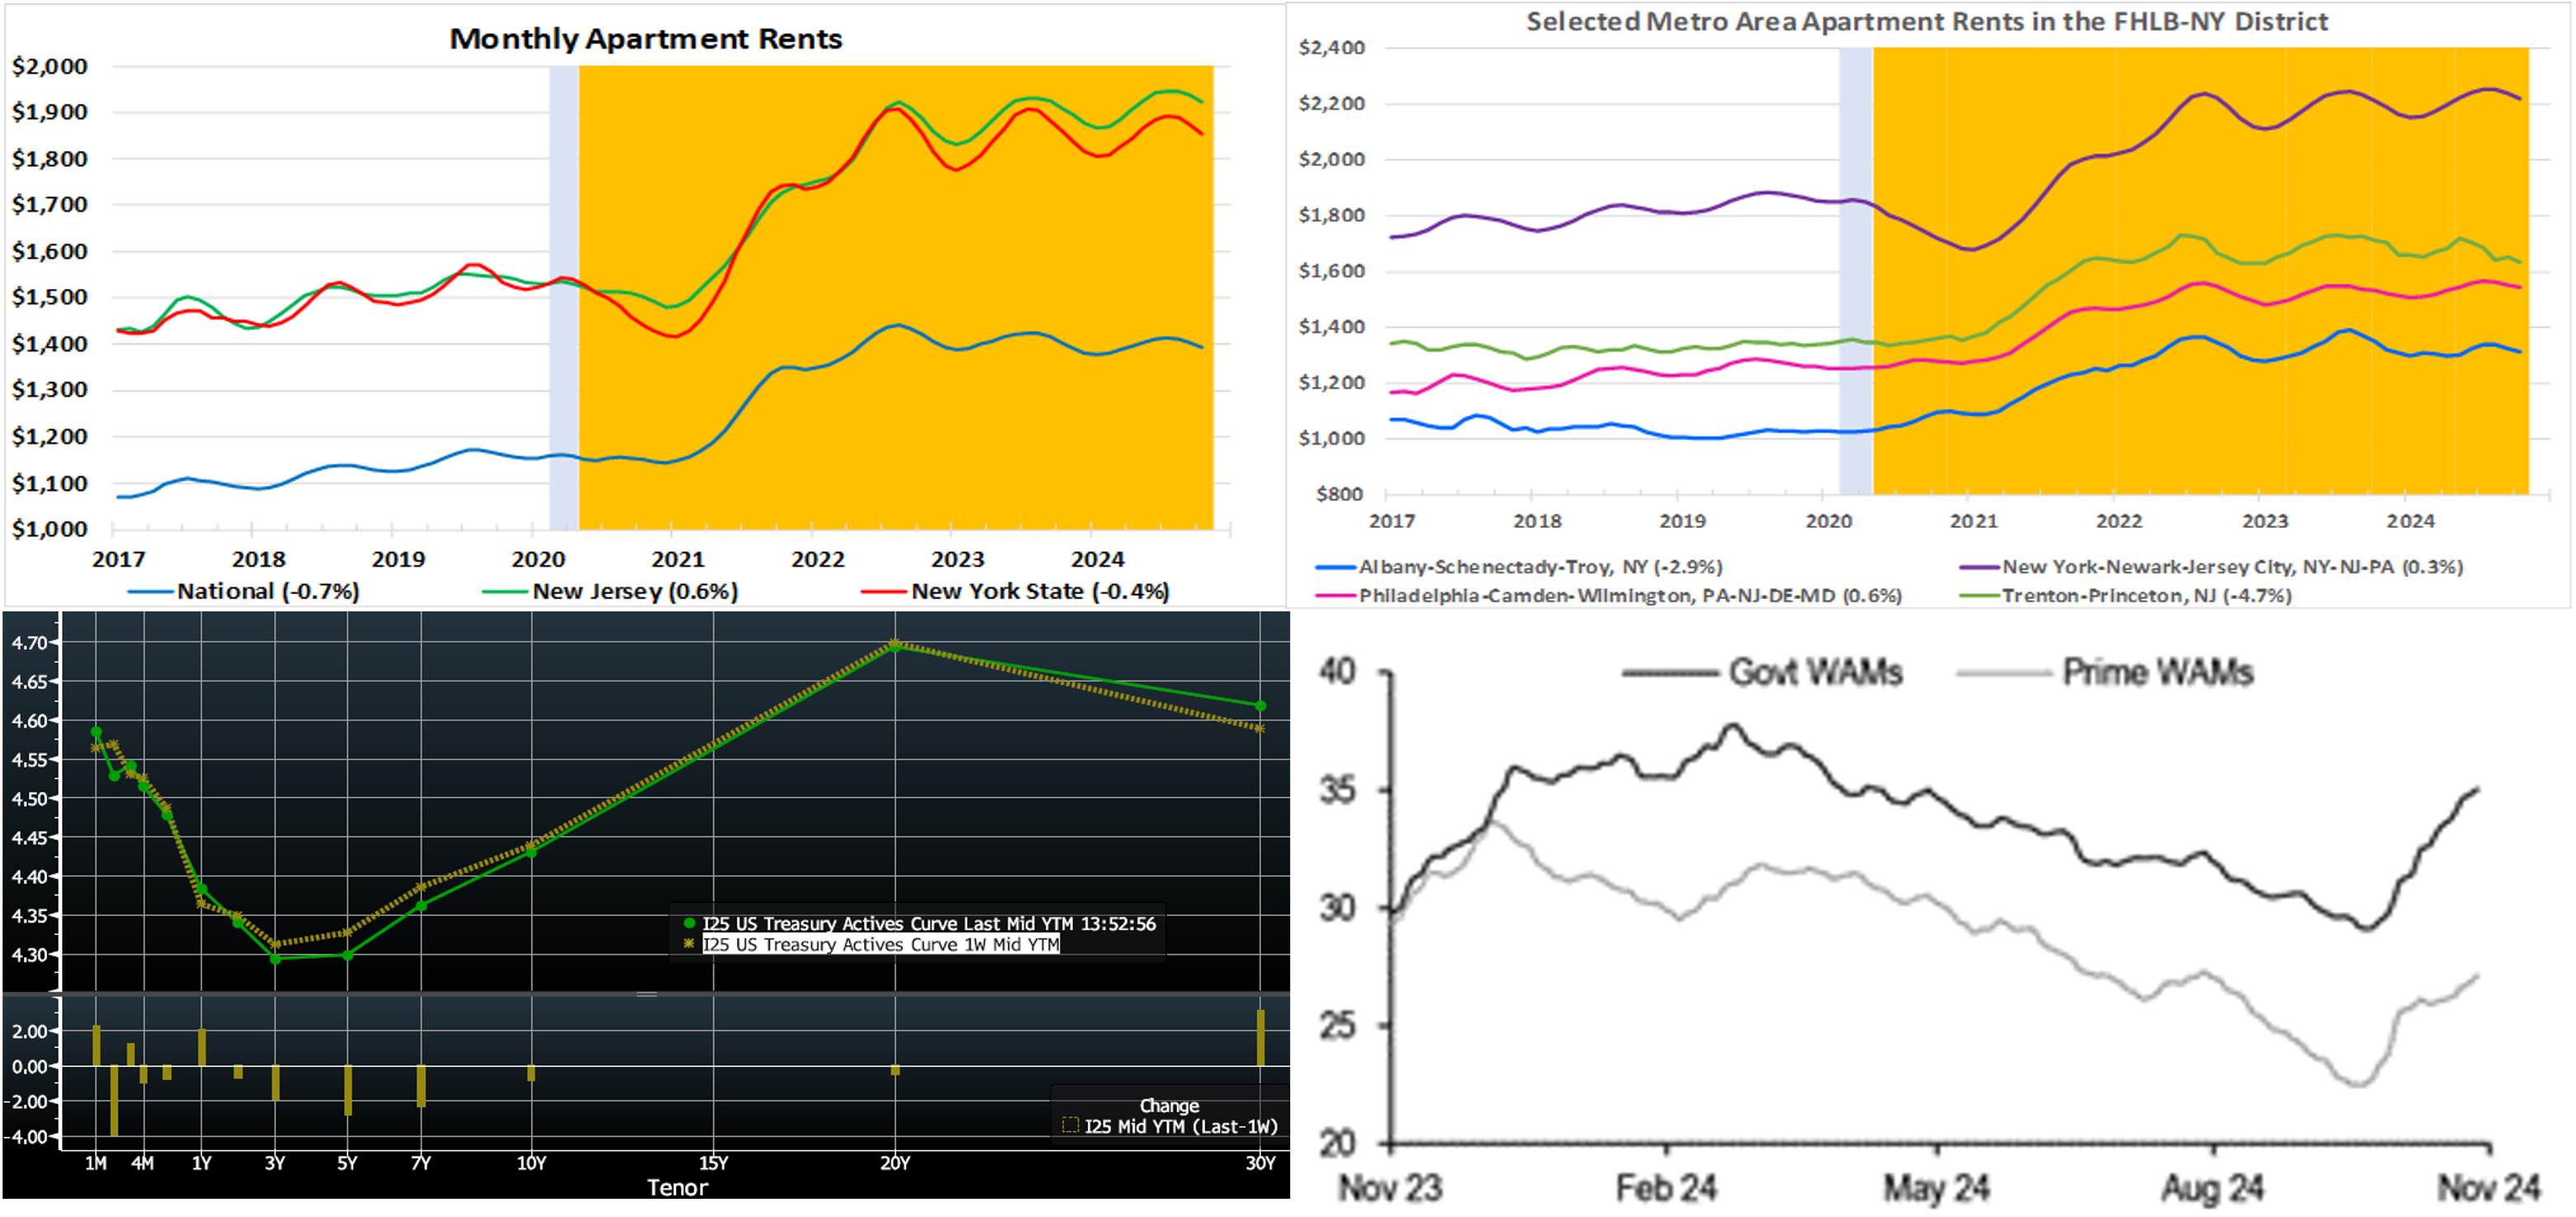Click the New York-Newark-Jersey City legend entry
Image resolution: width=2576 pixels, height=1217 pixels.
click(x=2231, y=567)
